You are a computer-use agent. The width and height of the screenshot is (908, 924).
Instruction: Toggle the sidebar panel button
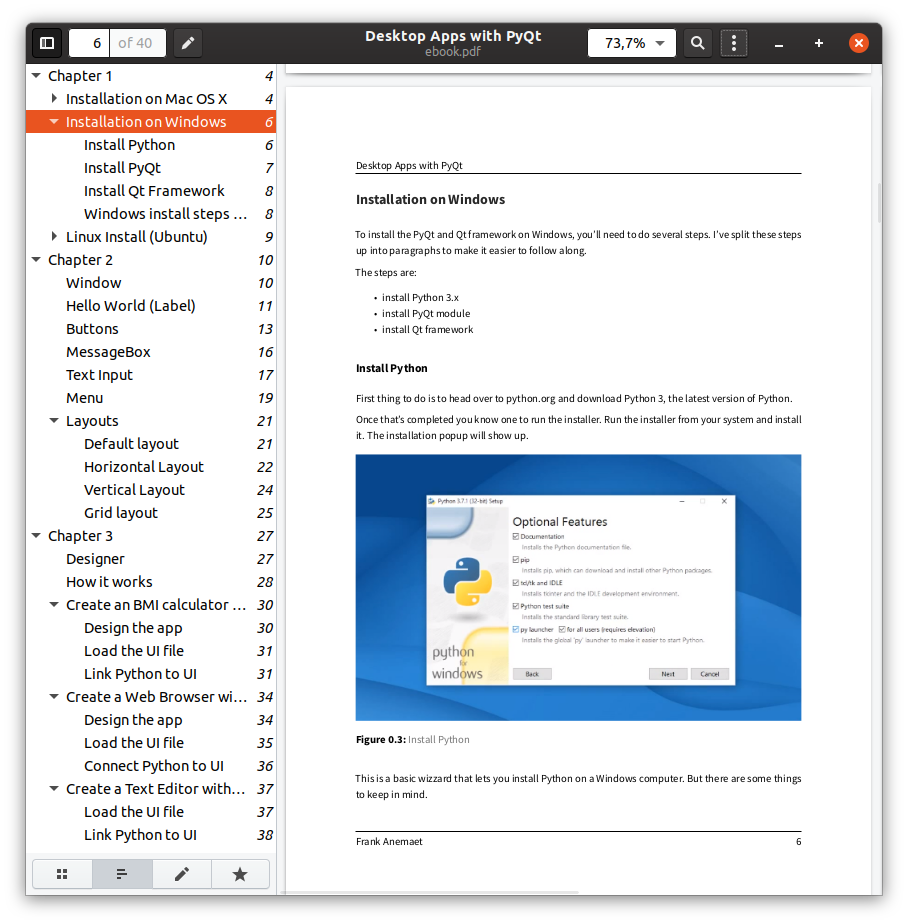pyautogui.click(x=47, y=43)
